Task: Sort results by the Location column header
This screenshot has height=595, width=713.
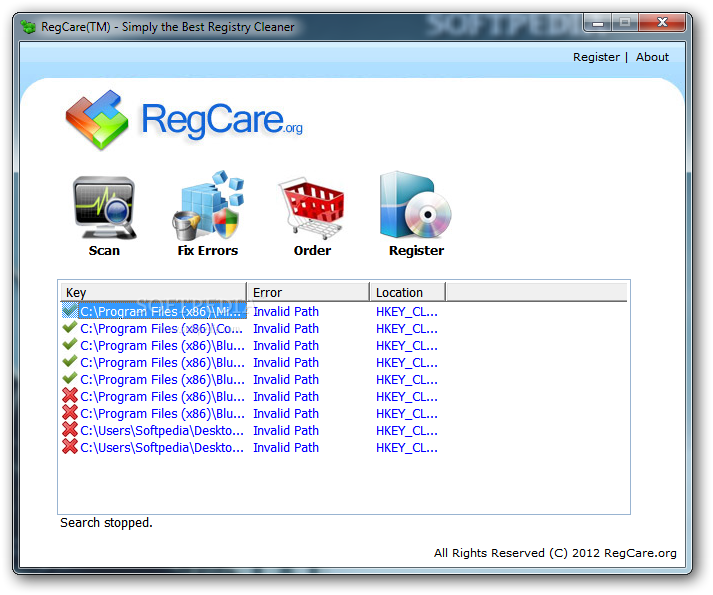Action: pyautogui.click(x=407, y=292)
